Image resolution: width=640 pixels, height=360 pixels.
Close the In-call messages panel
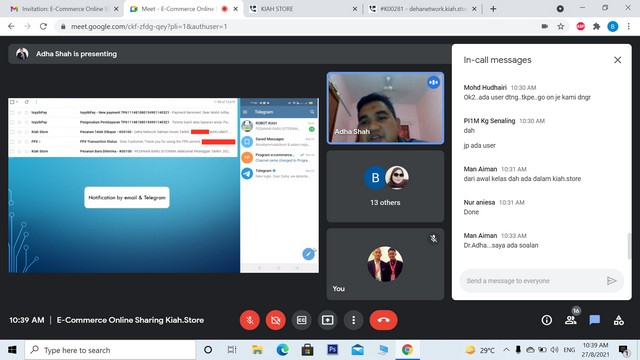tap(618, 60)
